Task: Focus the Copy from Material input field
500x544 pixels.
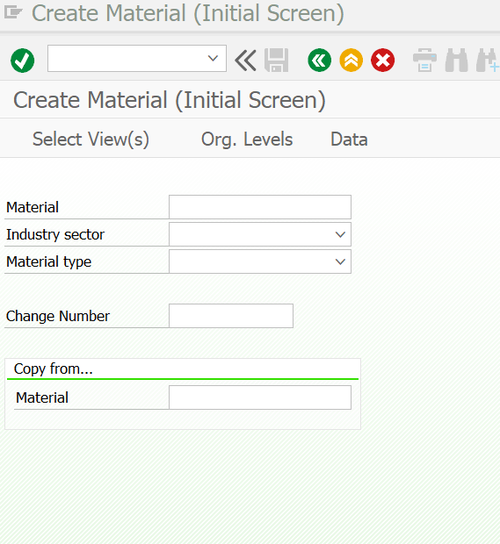Action: [x=260, y=398]
